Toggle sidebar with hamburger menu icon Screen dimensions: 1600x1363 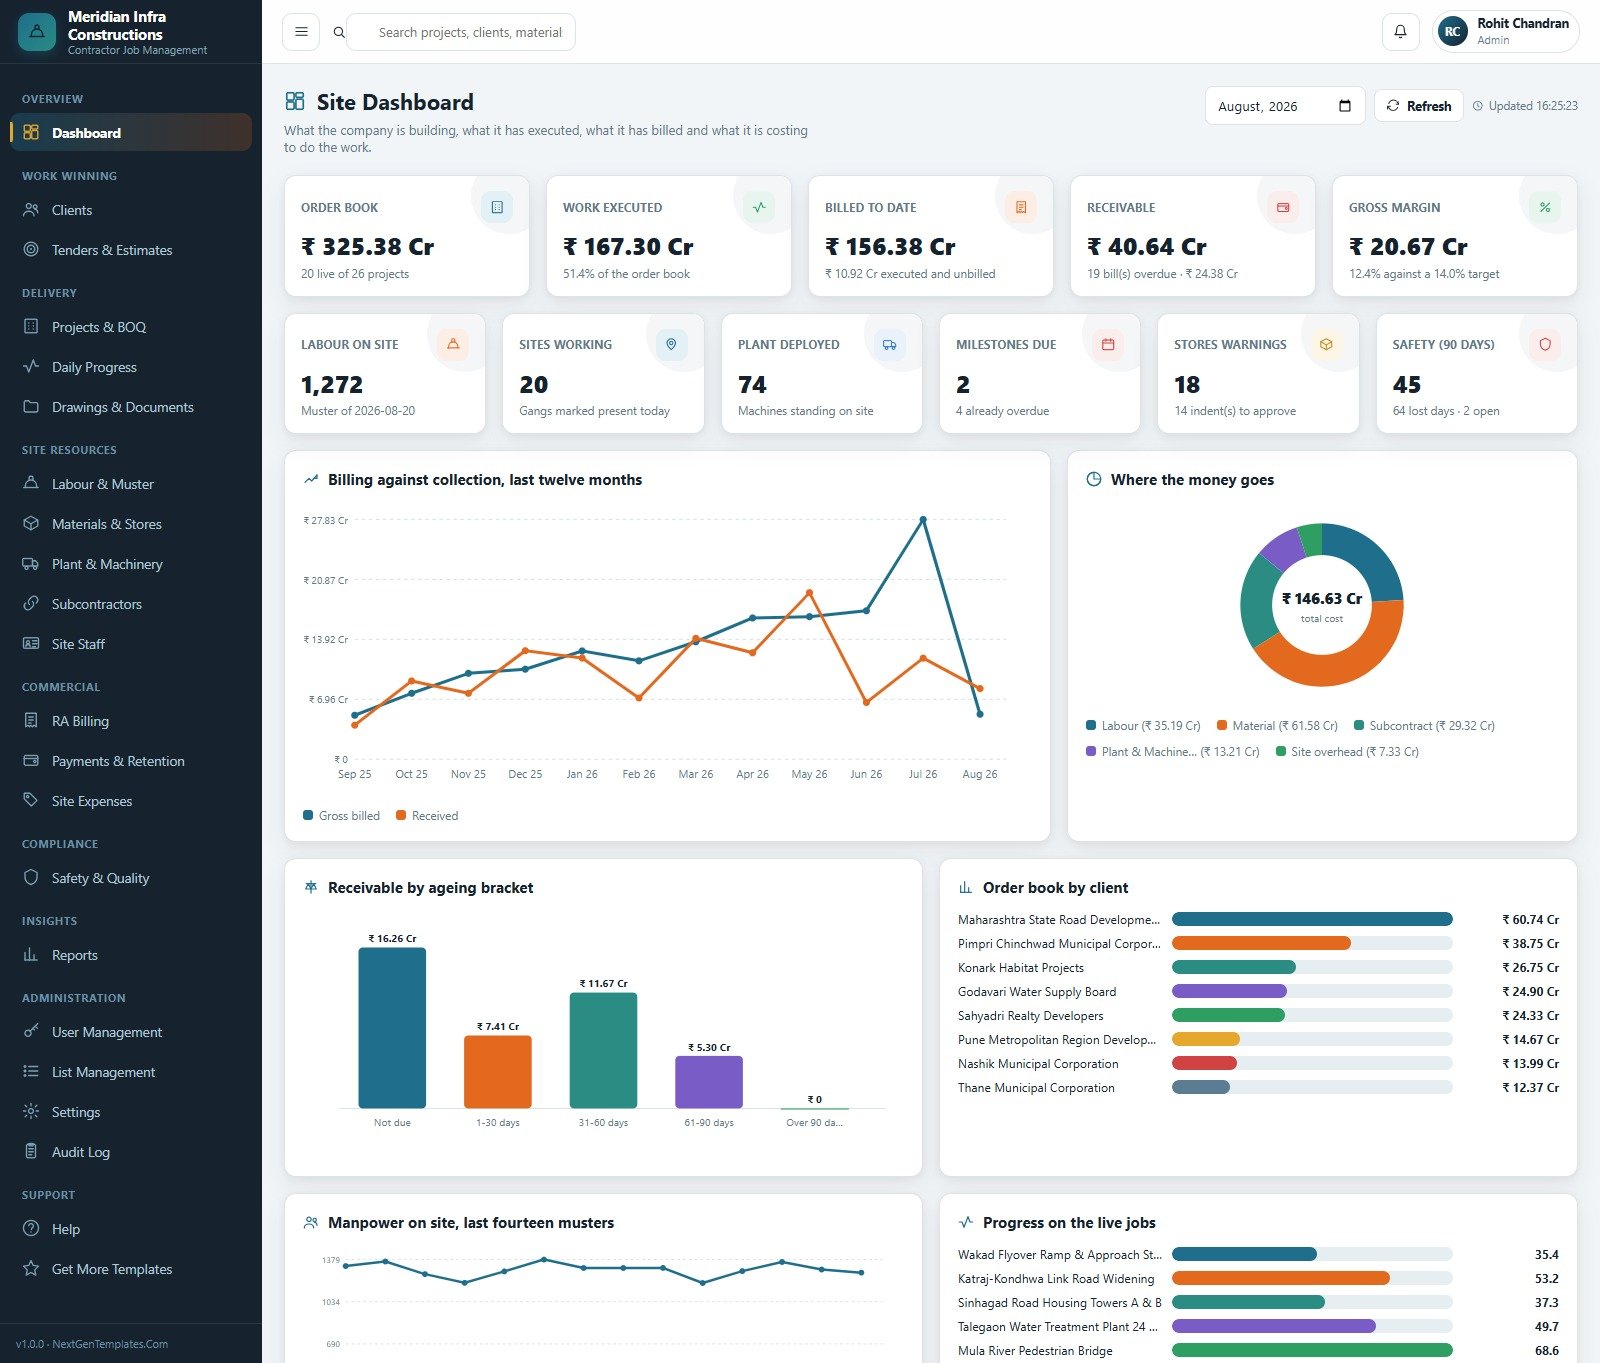point(301,32)
